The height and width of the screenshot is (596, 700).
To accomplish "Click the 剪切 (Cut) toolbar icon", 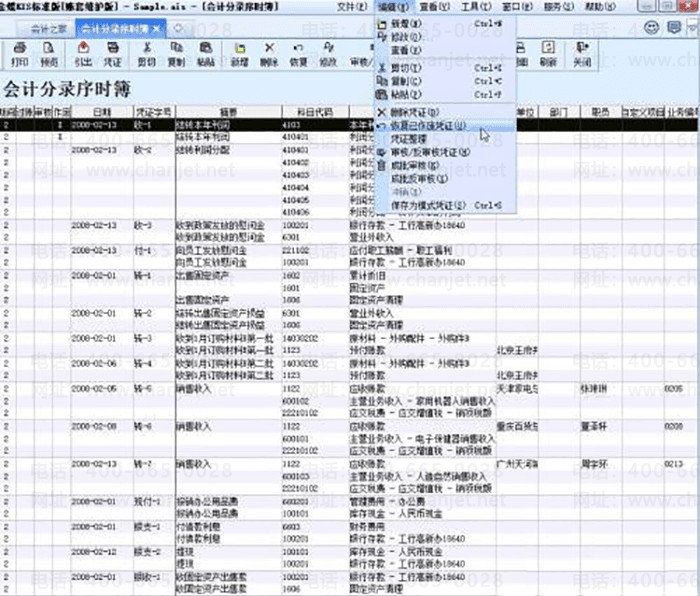I will 147,52.
